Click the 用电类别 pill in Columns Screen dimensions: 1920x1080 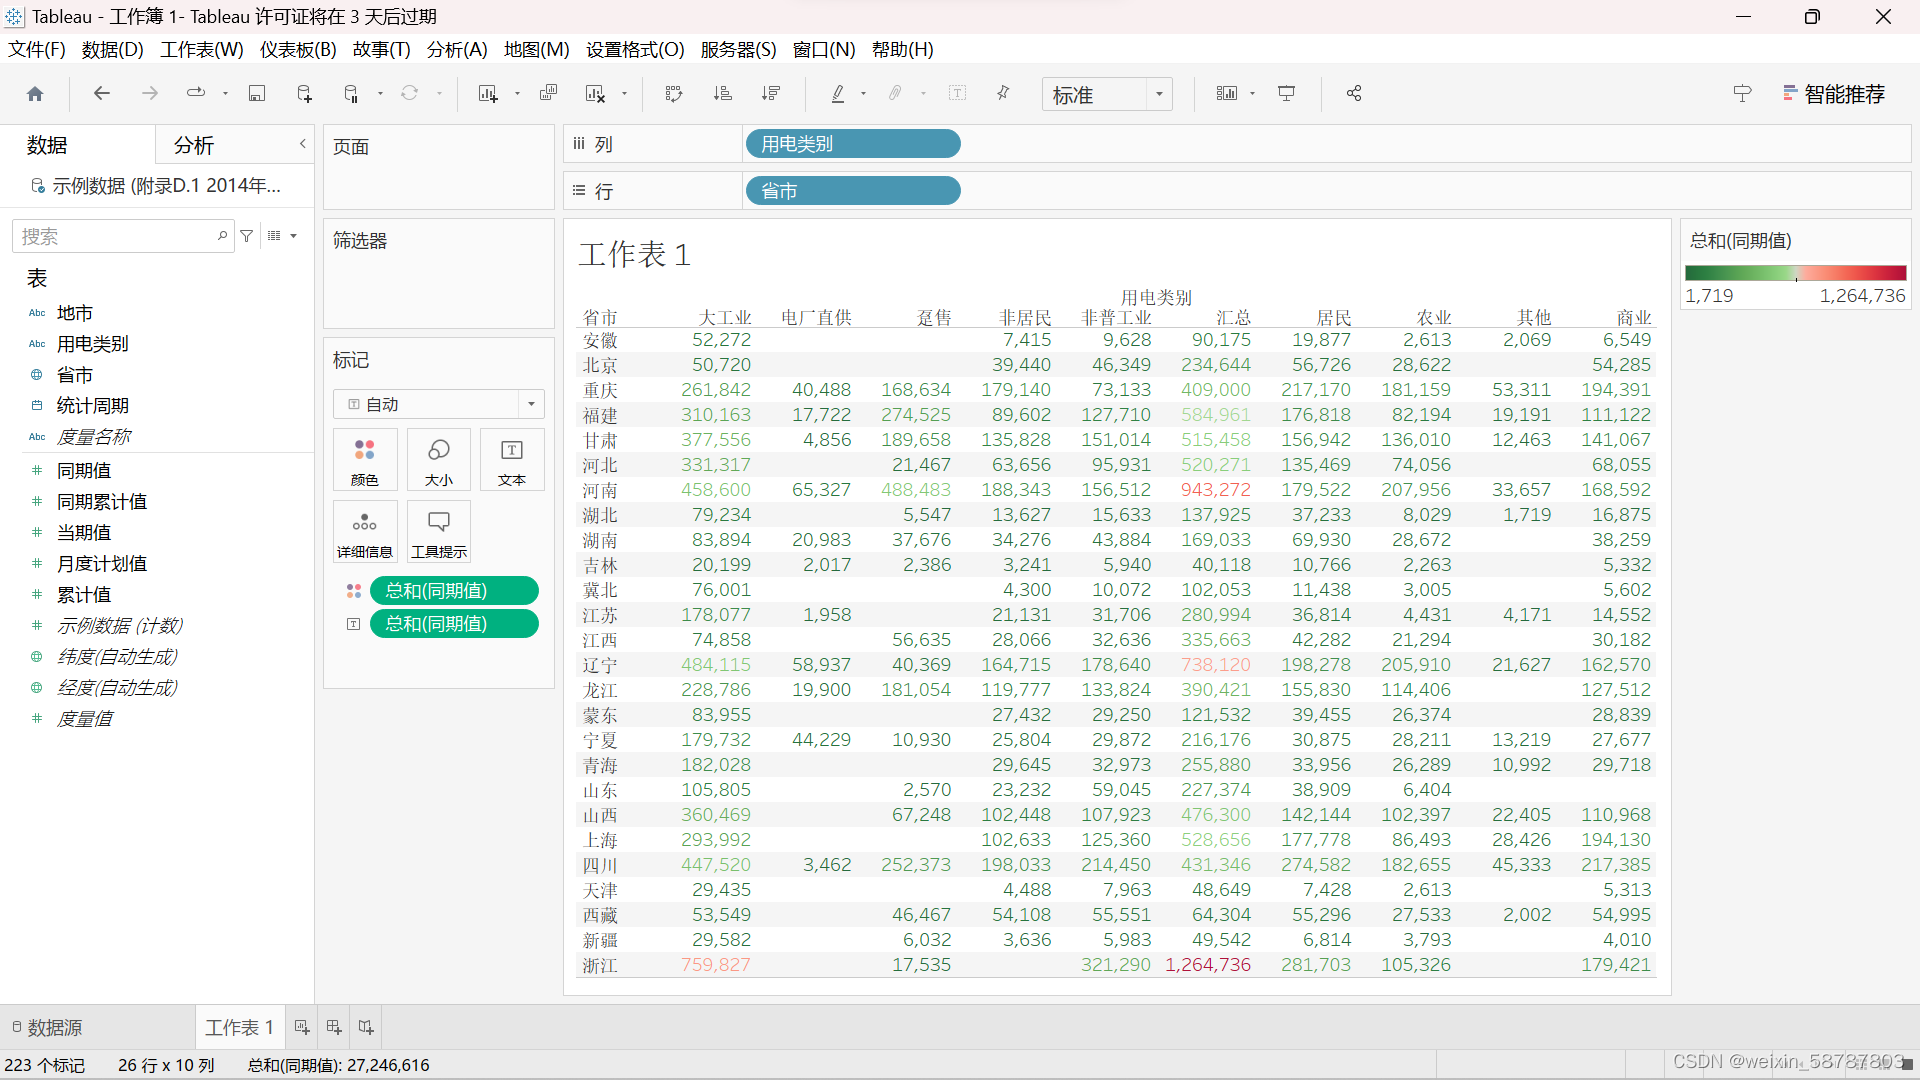click(x=852, y=144)
